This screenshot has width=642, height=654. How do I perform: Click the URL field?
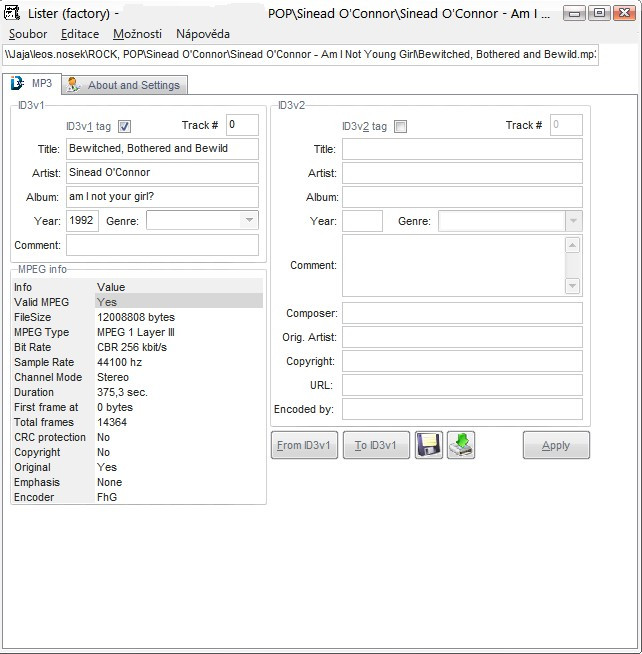462,385
